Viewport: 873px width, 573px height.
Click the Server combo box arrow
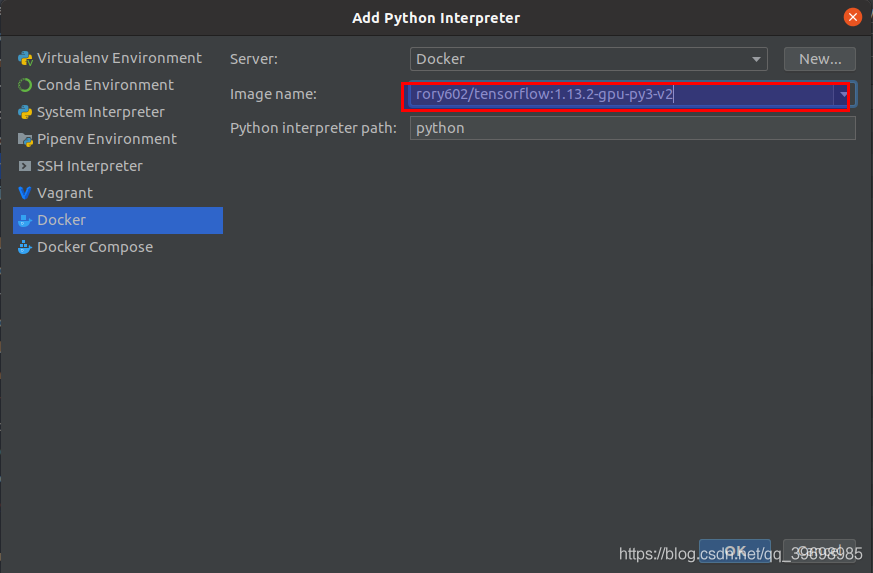coord(757,59)
